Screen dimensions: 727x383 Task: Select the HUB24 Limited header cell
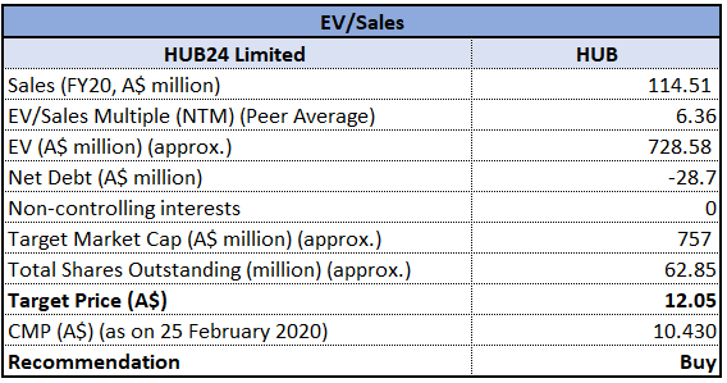pos(237,54)
